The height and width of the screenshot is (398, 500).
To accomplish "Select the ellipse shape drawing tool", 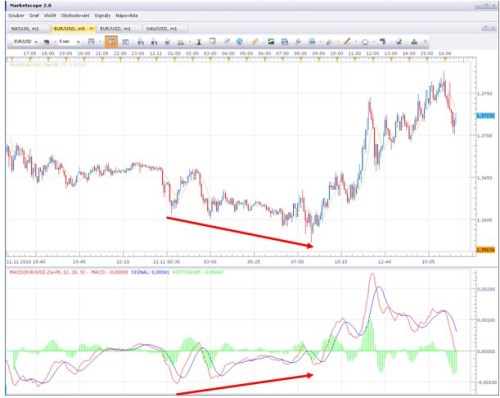I will point(365,42).
